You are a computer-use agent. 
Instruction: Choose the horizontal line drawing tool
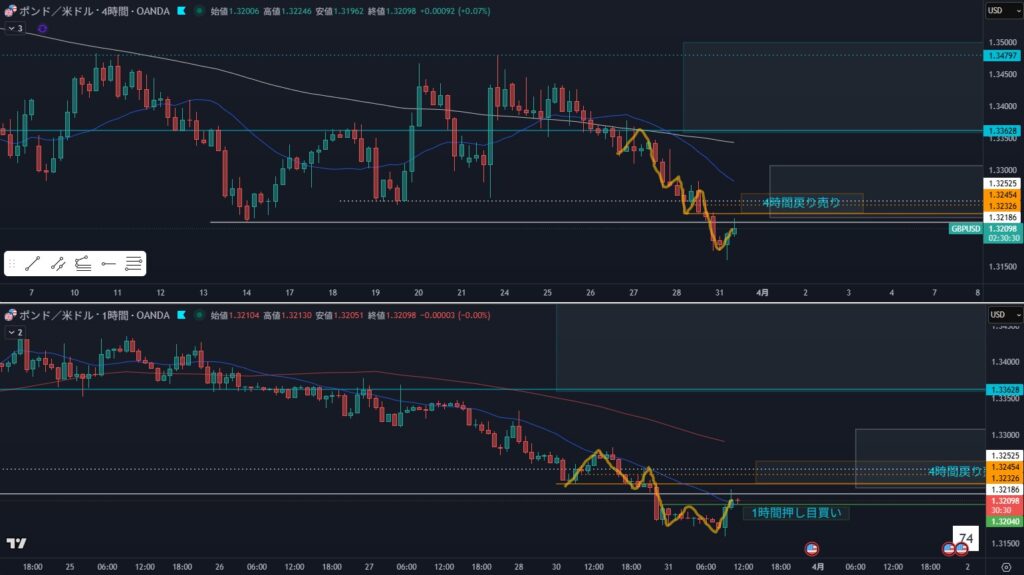tap(108, 264)
